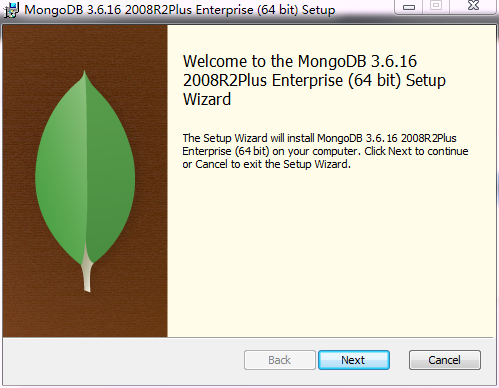The height and width of the screenshot is (388, 499).
Task: Click the disabled Back button
Action: tap(280, 360)
